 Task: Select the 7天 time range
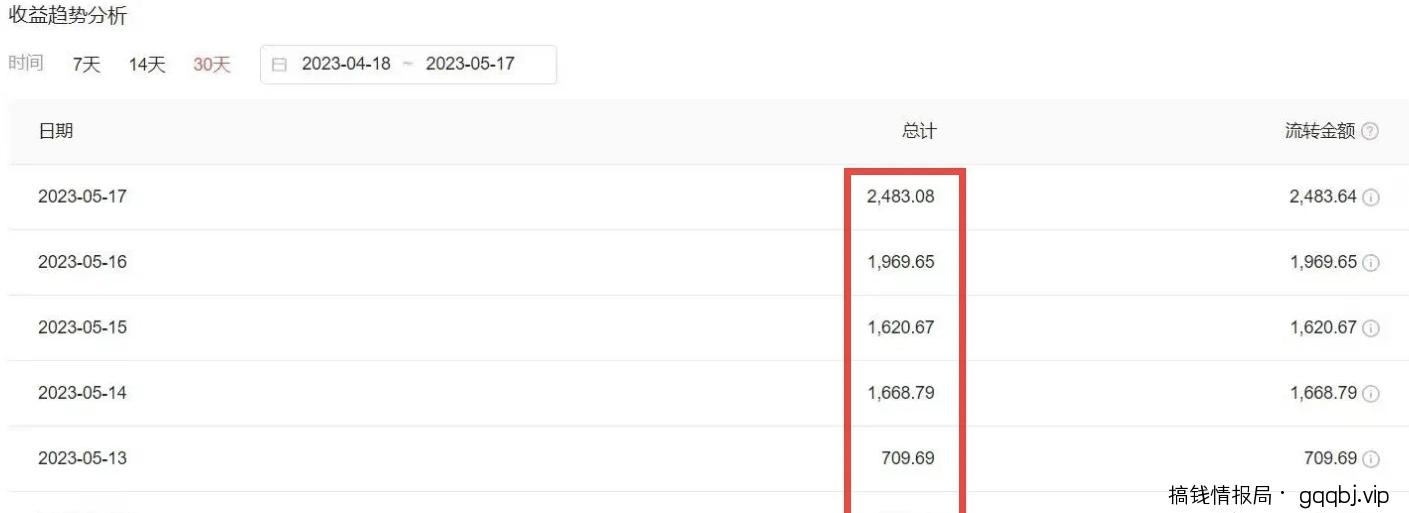click(87, 65)
